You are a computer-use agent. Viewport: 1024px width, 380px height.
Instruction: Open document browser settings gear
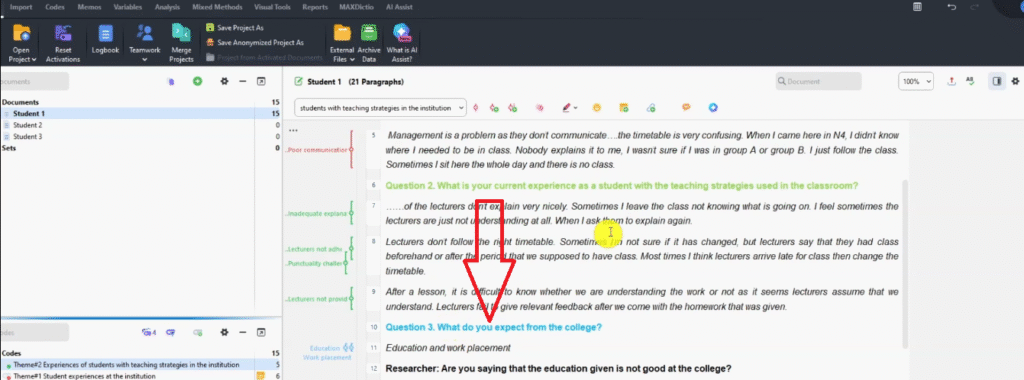tap(224, 81)
